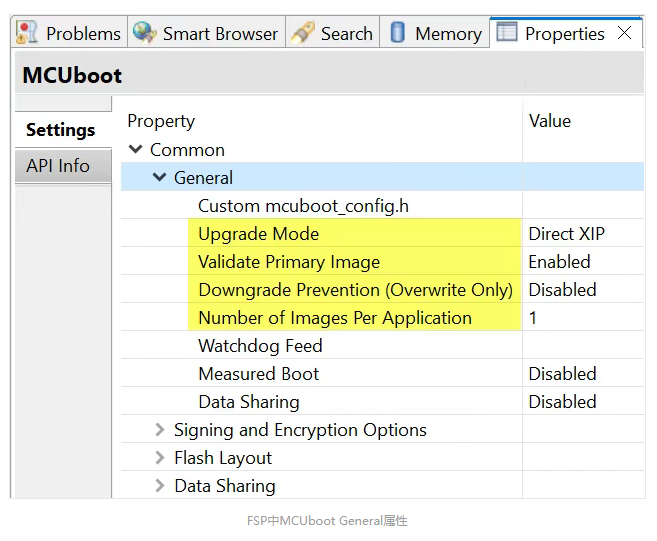Open the Data Sharing Disabled value
Image resolution: width=657 pixels, height=541 pixels.
tap(583, 402)
